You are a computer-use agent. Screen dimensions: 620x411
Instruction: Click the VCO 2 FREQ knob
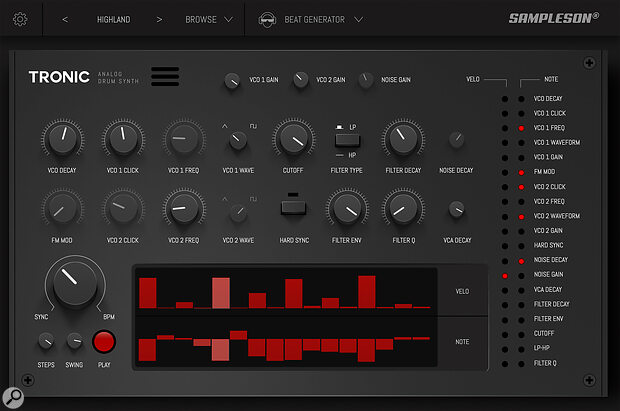184,208
